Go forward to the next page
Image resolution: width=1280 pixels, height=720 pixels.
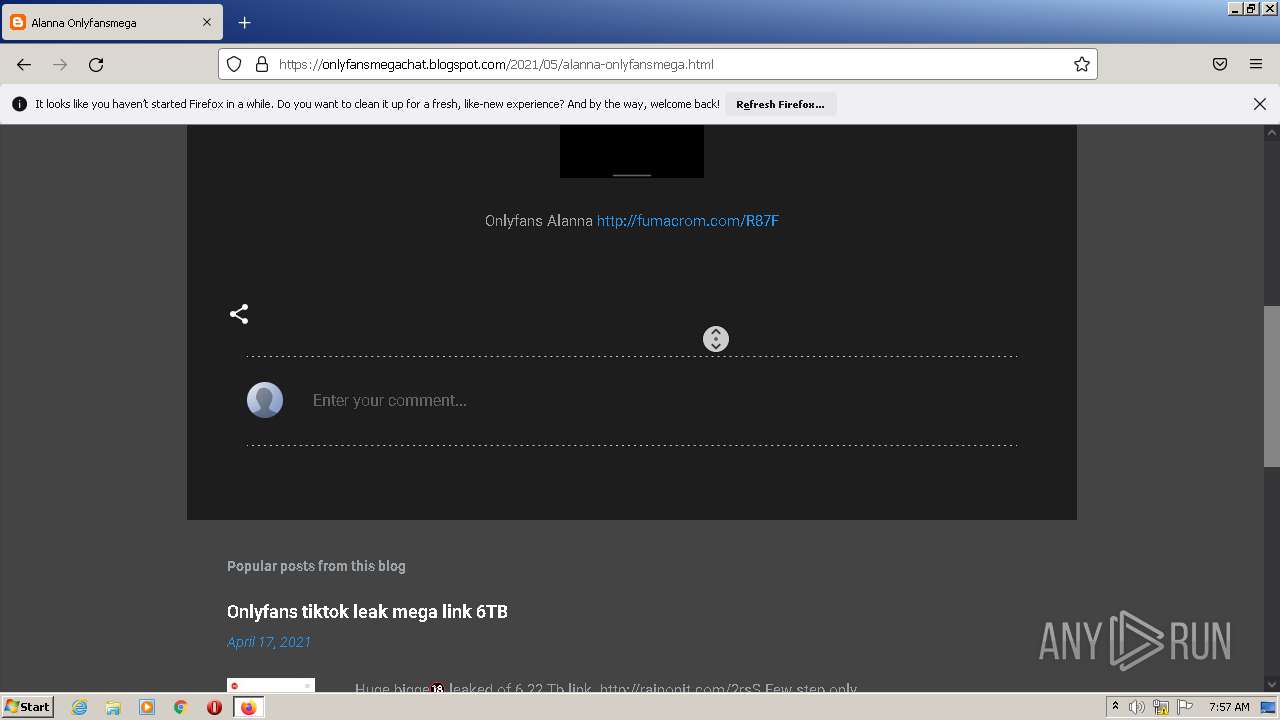pyautogui.click(x=60, y=64)
